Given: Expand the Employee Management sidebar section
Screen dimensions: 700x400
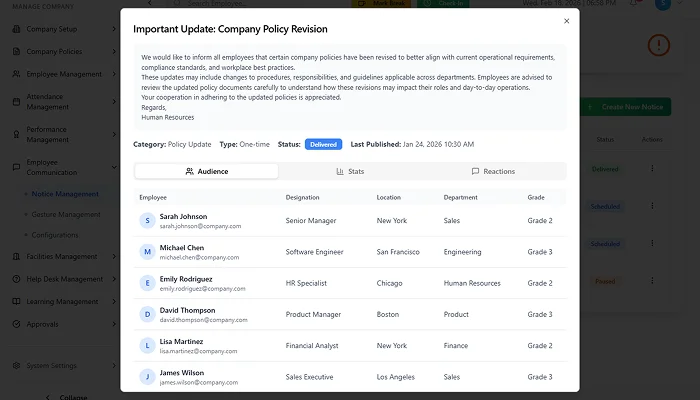Looking at the screenshot, I should (x=115, y=74).
